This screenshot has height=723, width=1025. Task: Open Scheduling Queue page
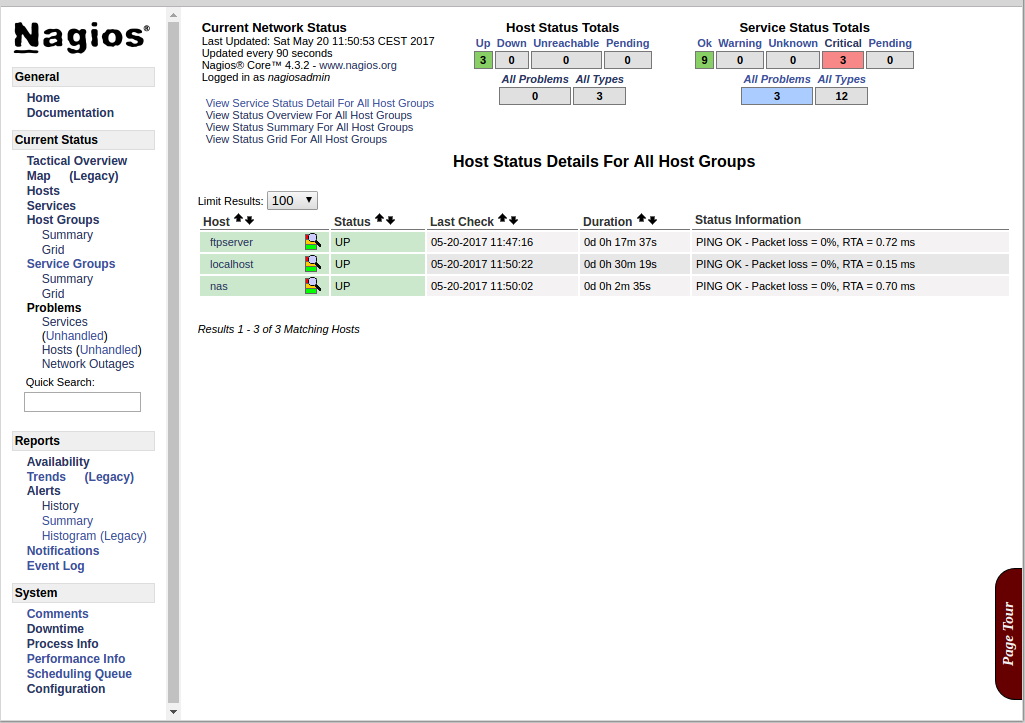point(79,674)
